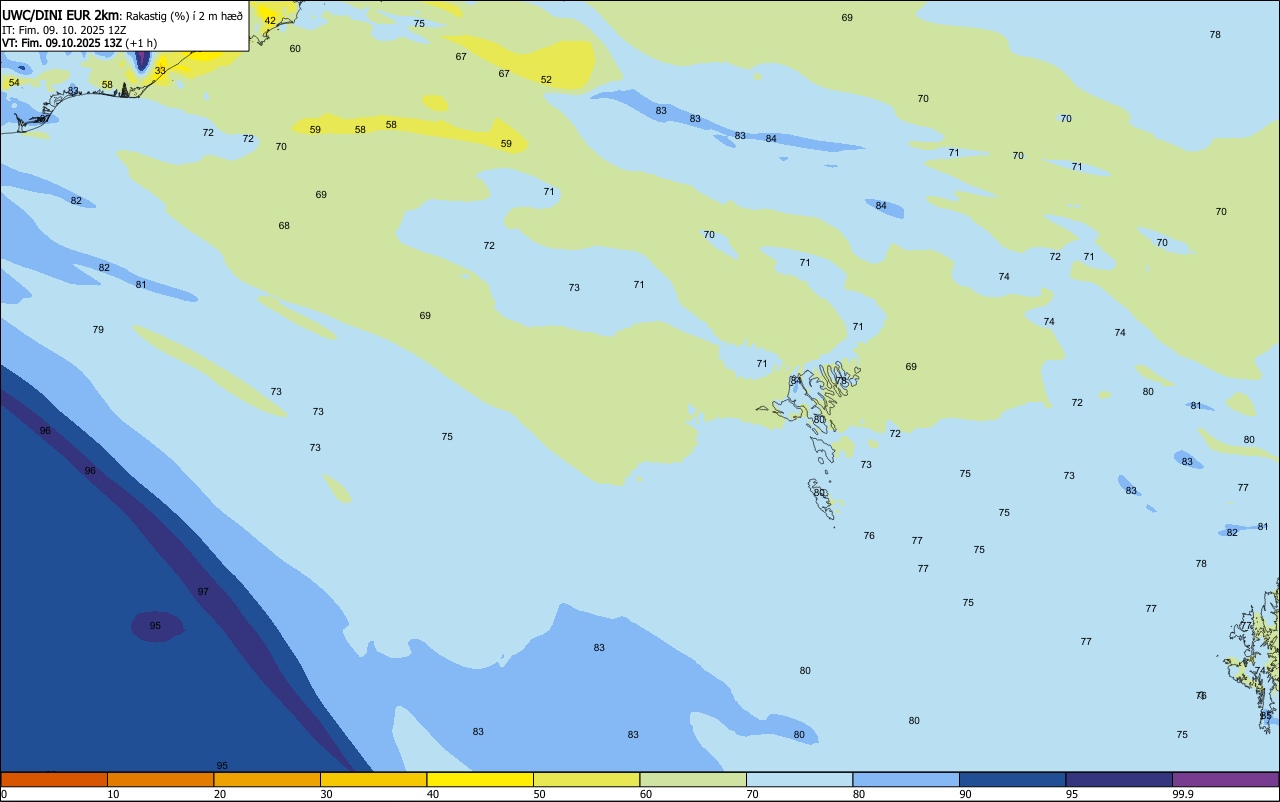Select the '(+1 h)' forecast offset text

(x=141, y=43)
